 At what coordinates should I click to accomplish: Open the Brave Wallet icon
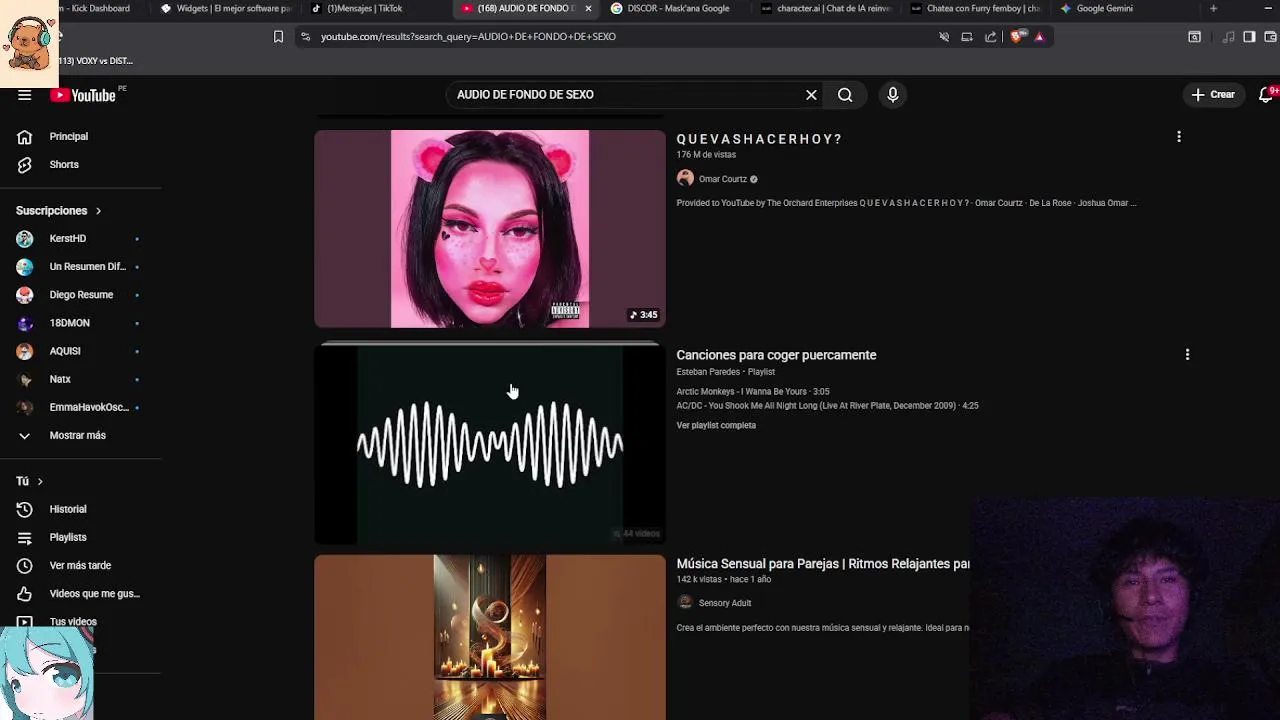pyautogui.click(x=1271, y=37)
